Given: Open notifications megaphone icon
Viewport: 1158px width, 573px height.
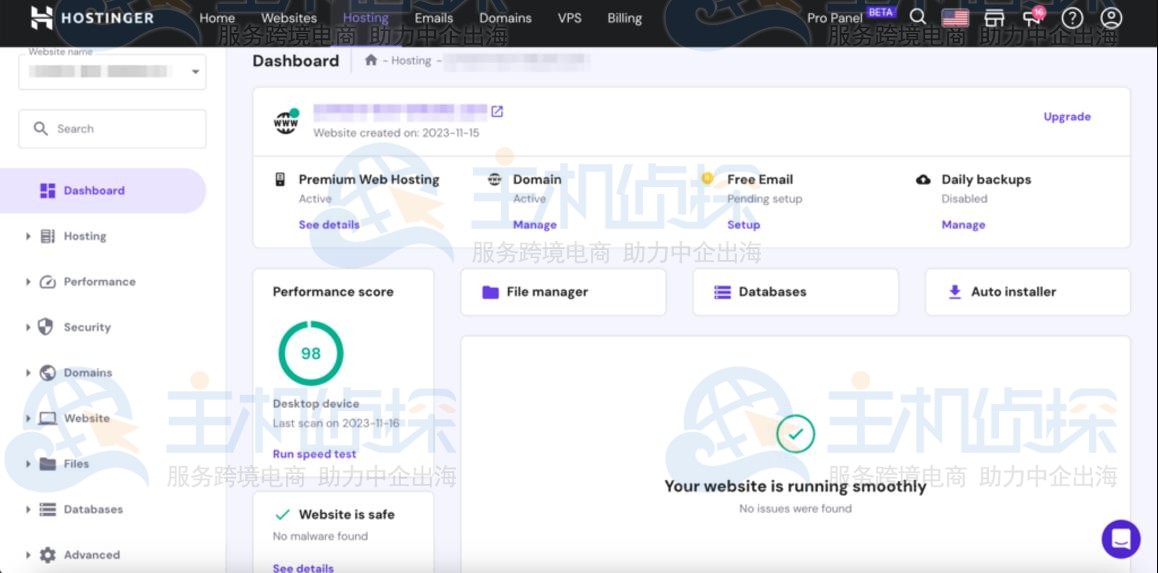Looking at the screenshot, I should point(1033,17).
